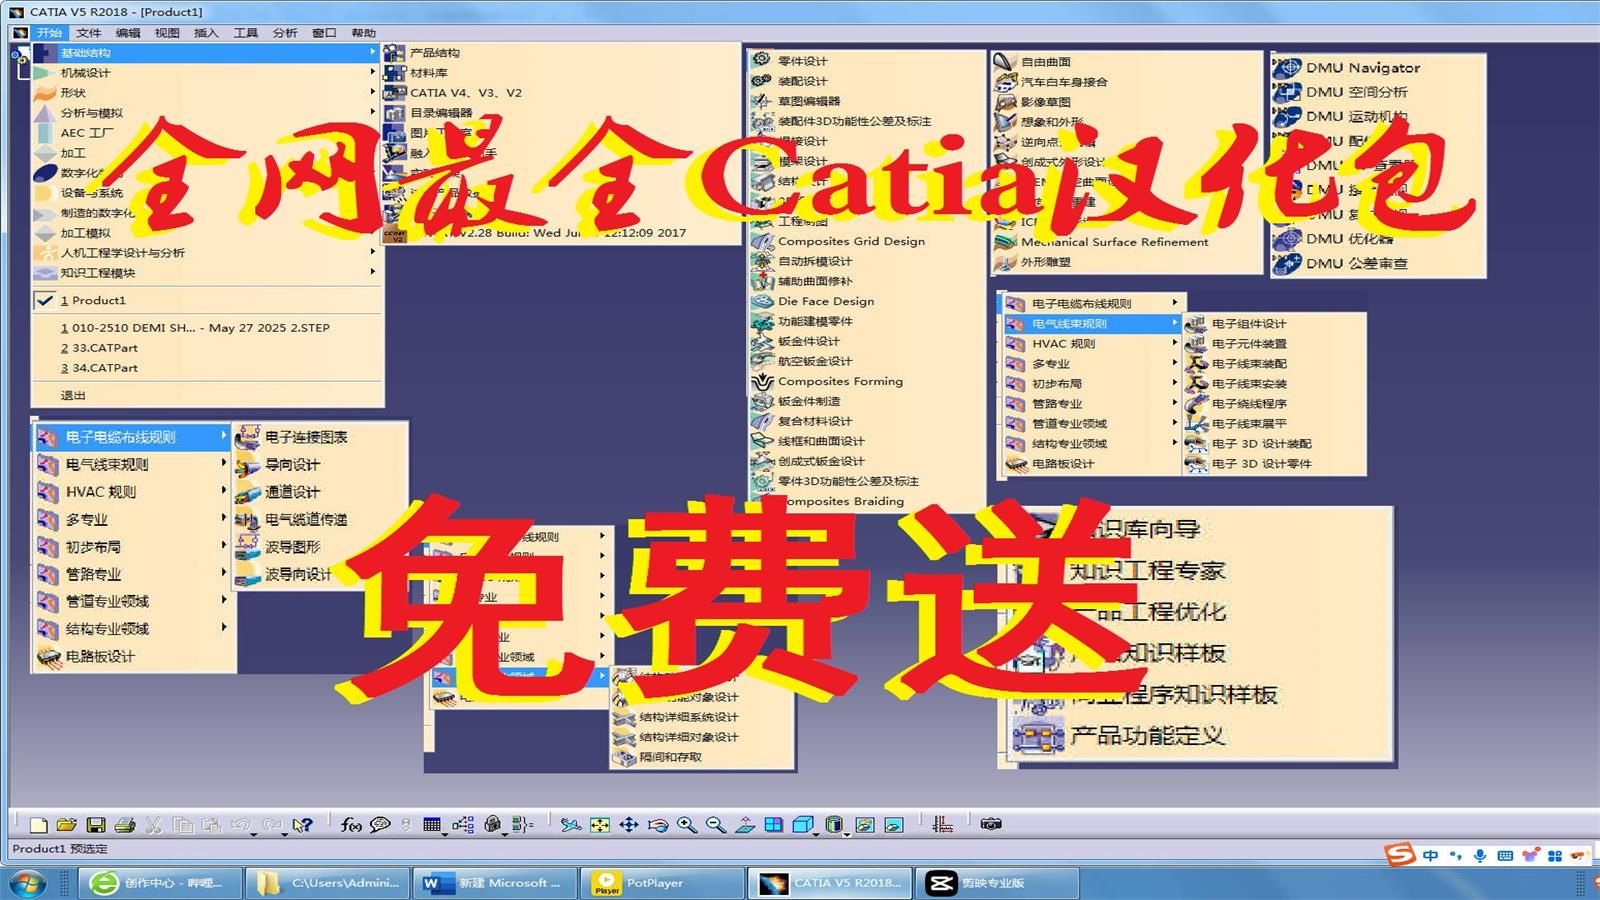Click the Isometric View cube icon
This screenshot has width=1600, height=900.
802,825
